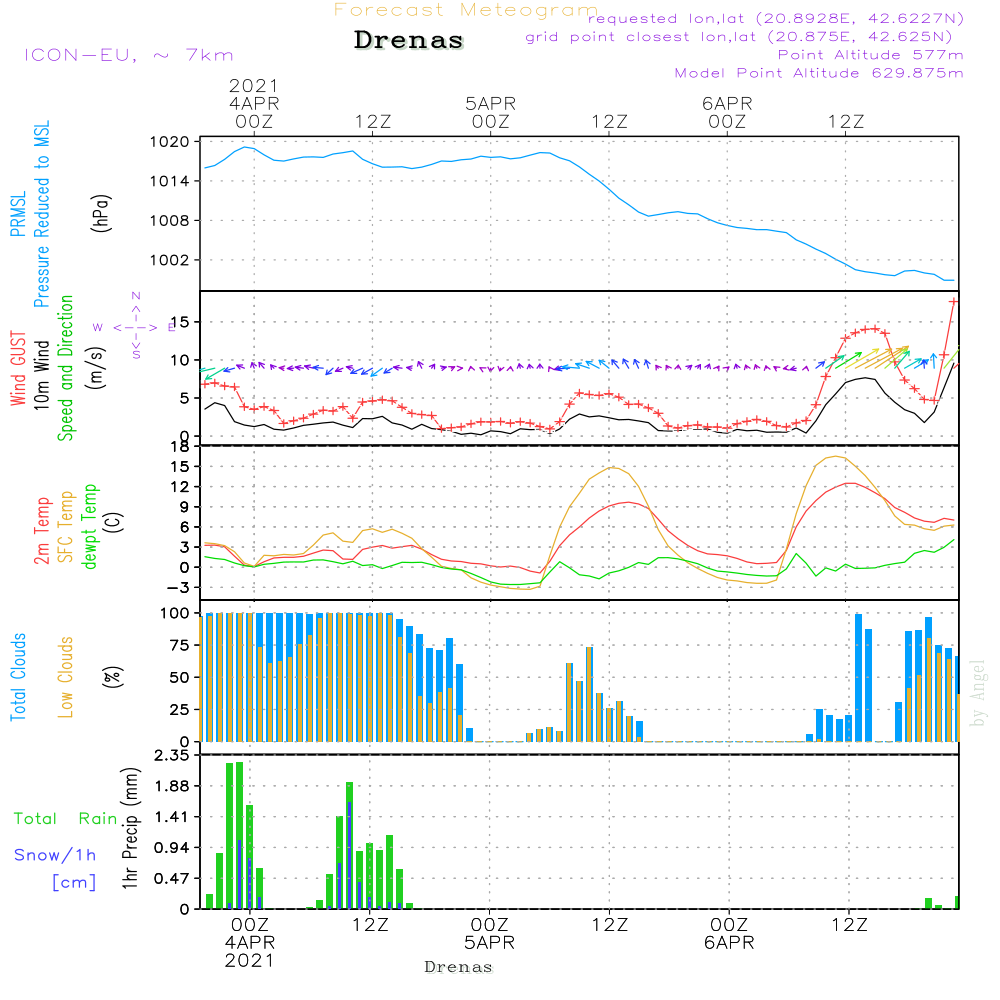Click the 'Drenas' title at top
The height and width of the screenshot is (1000, 1000).
click(x=409, y=41)
